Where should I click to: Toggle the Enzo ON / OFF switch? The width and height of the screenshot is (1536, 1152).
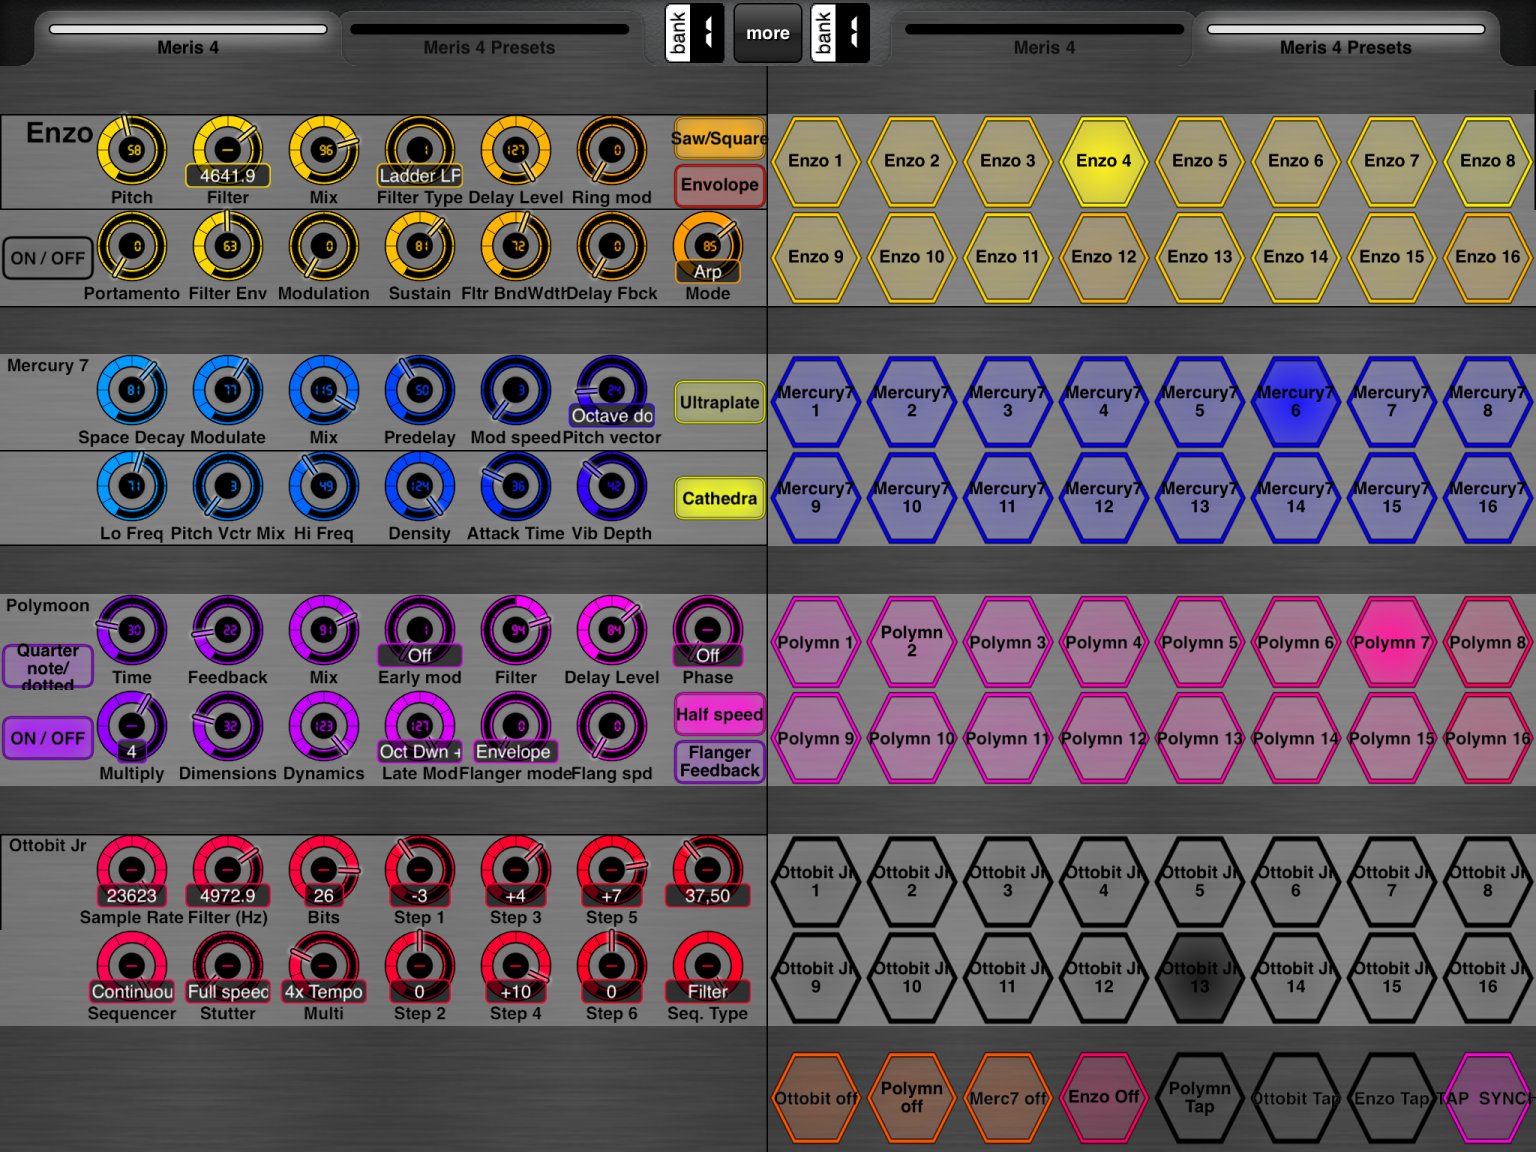(x=47, y=258)
